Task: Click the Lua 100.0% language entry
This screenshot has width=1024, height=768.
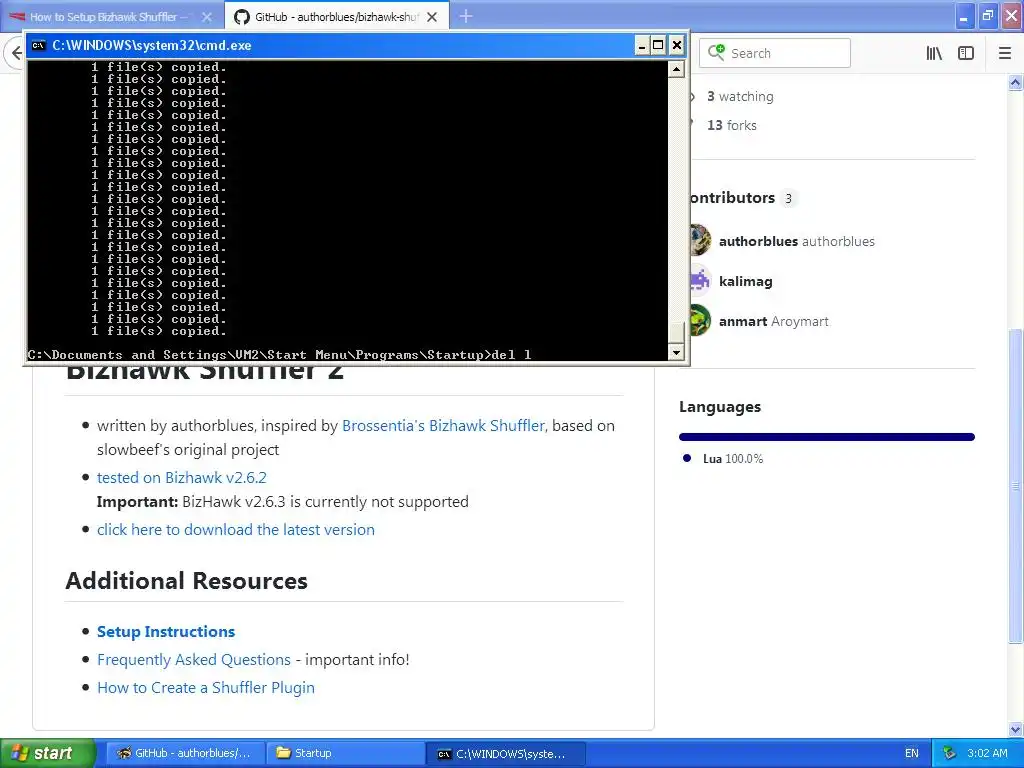Action: click(733, 459)
